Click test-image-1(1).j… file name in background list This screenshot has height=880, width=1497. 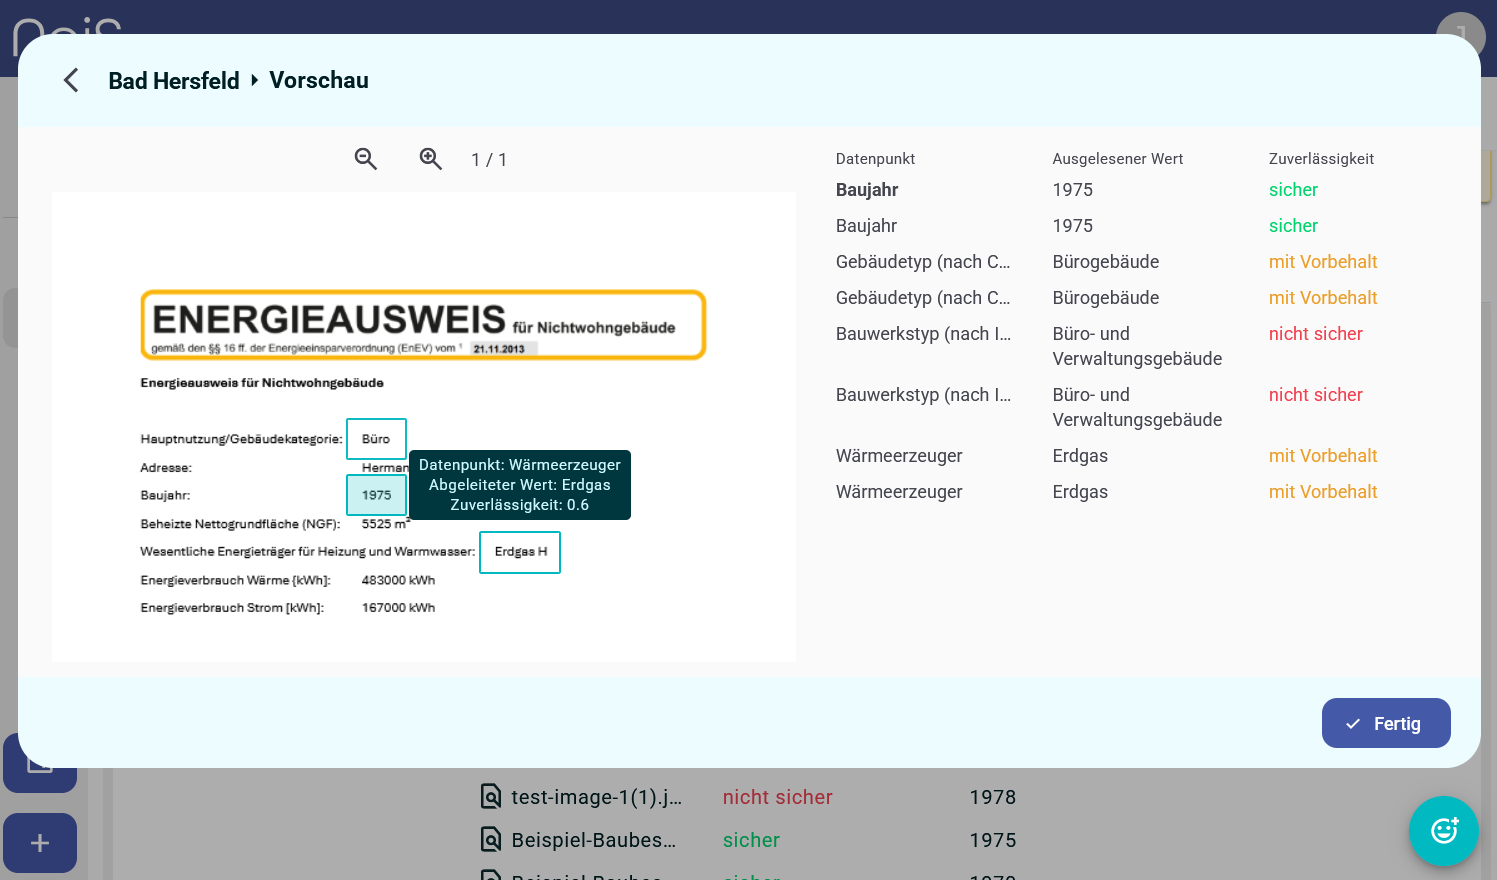(596, 797)
